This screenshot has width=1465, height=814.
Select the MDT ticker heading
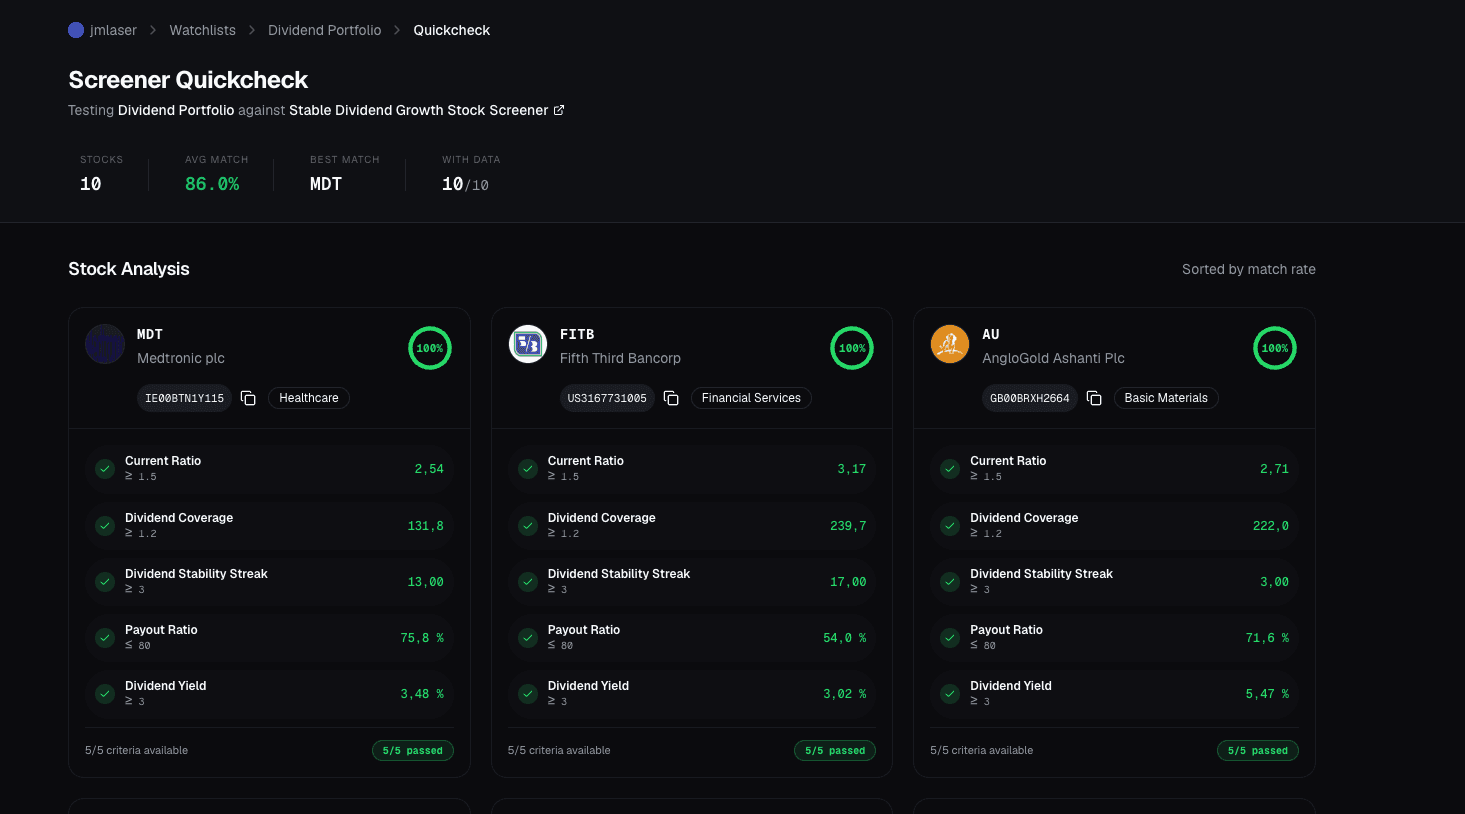pyautogui.click(x=150, y=334)
